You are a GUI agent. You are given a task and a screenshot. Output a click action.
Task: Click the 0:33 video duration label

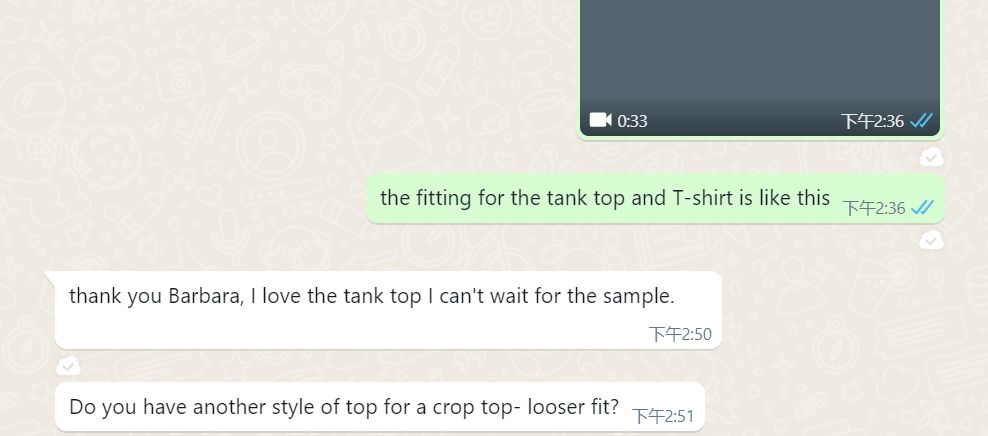(632, 121)
